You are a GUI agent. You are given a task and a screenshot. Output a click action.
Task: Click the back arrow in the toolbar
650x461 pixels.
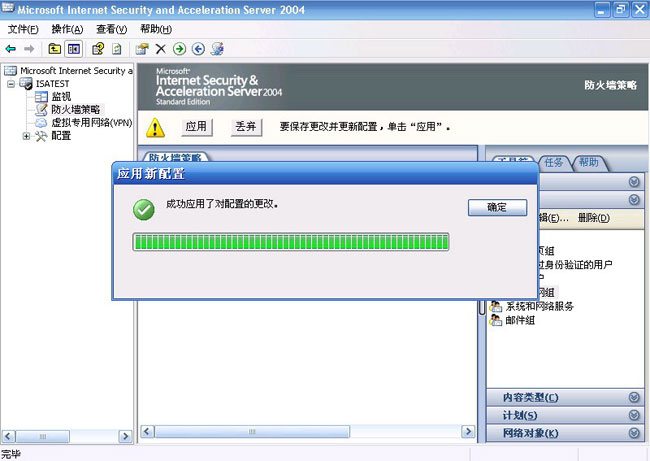(11, 48)
